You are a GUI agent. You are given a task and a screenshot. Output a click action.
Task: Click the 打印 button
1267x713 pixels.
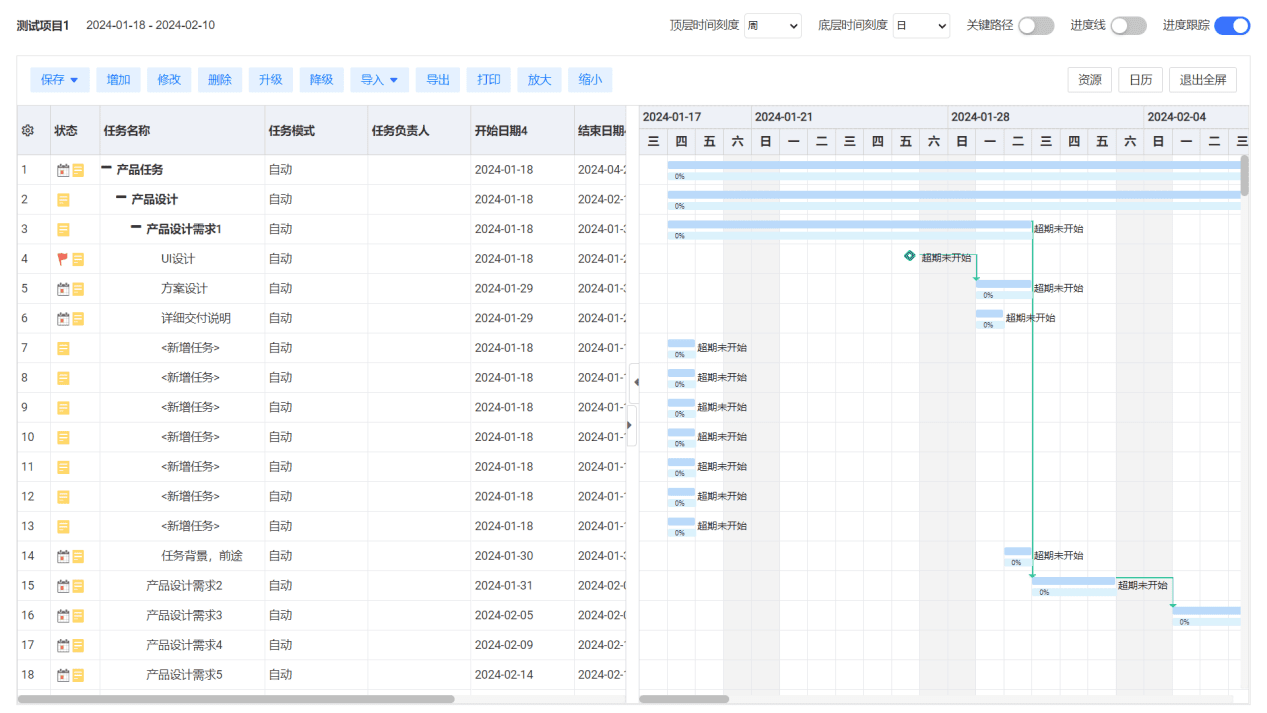[x=489, y=80]
